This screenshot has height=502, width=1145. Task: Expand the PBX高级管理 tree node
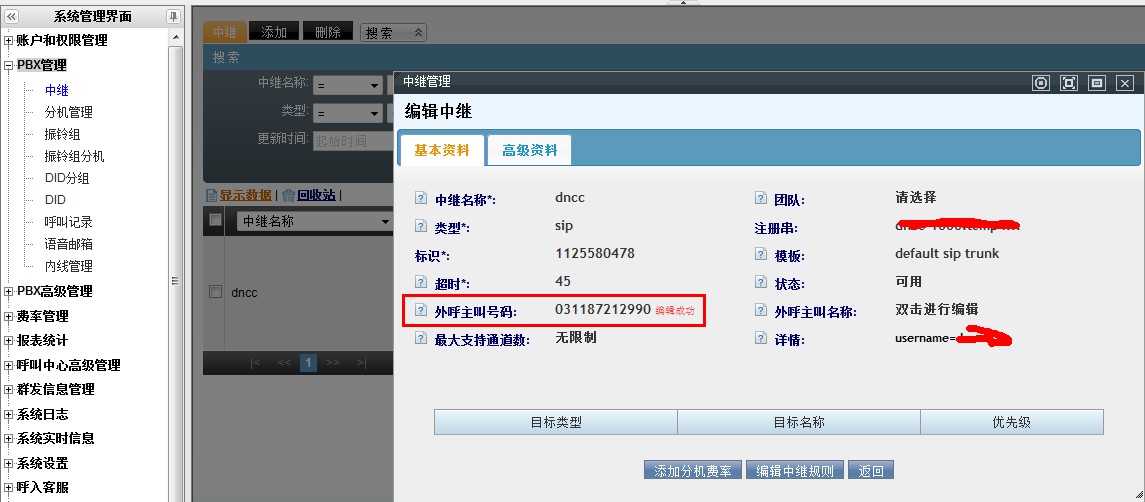coord(9,292)
